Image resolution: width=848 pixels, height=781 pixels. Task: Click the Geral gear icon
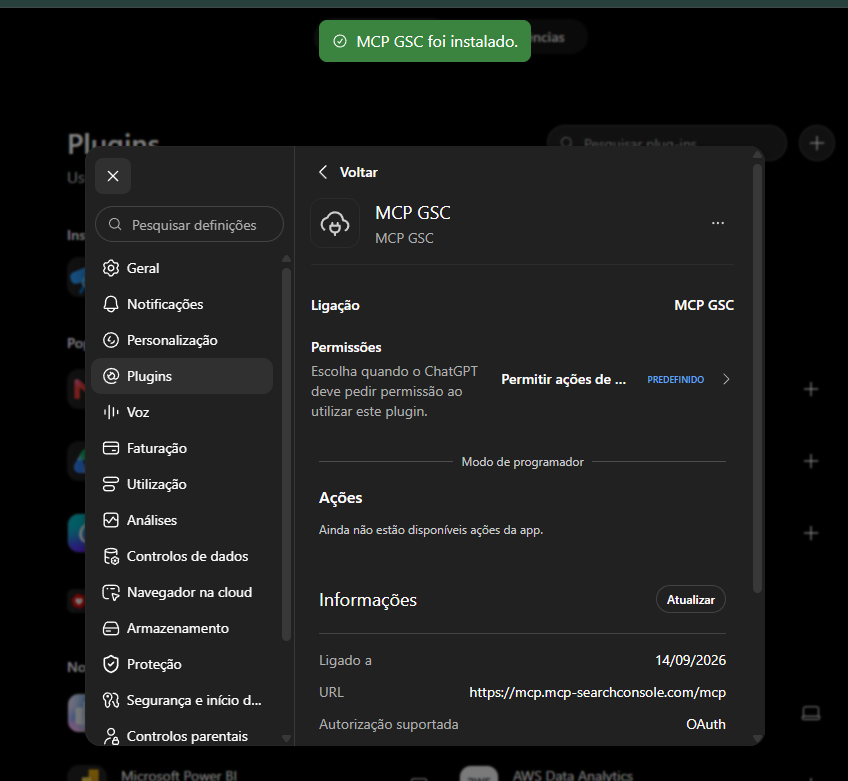click(111, 268)
